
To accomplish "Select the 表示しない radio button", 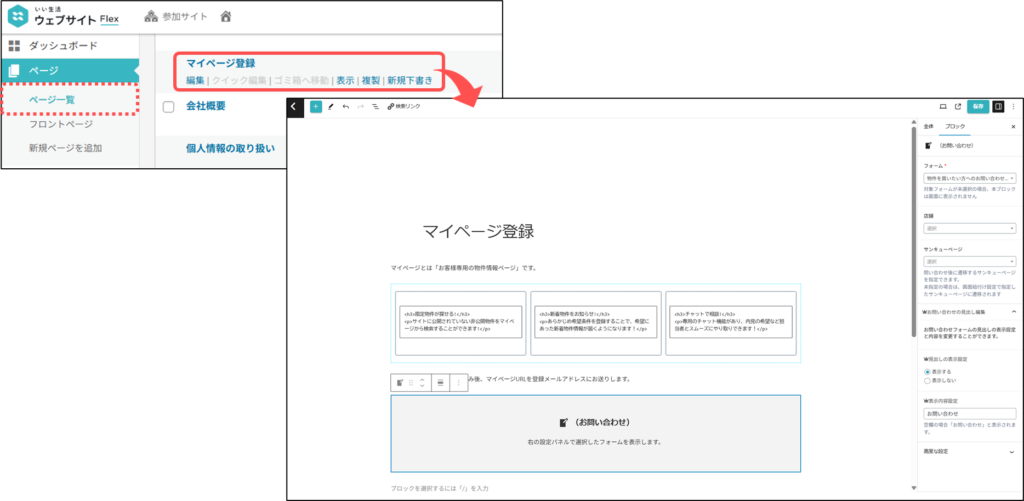I will click(x=928, y=381).
